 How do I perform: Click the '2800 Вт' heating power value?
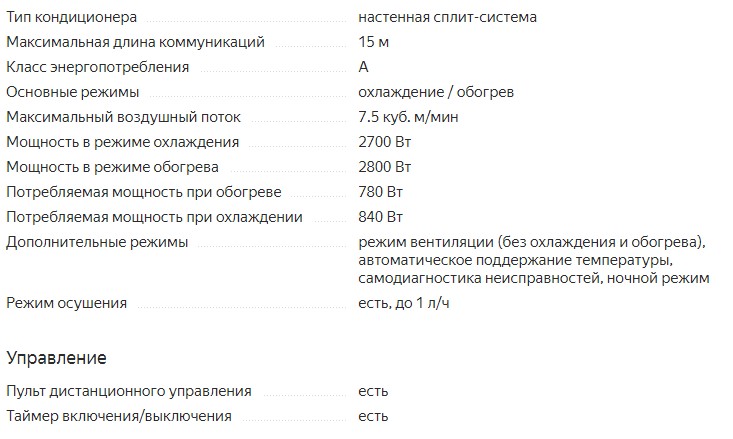(x=384, y=167)
